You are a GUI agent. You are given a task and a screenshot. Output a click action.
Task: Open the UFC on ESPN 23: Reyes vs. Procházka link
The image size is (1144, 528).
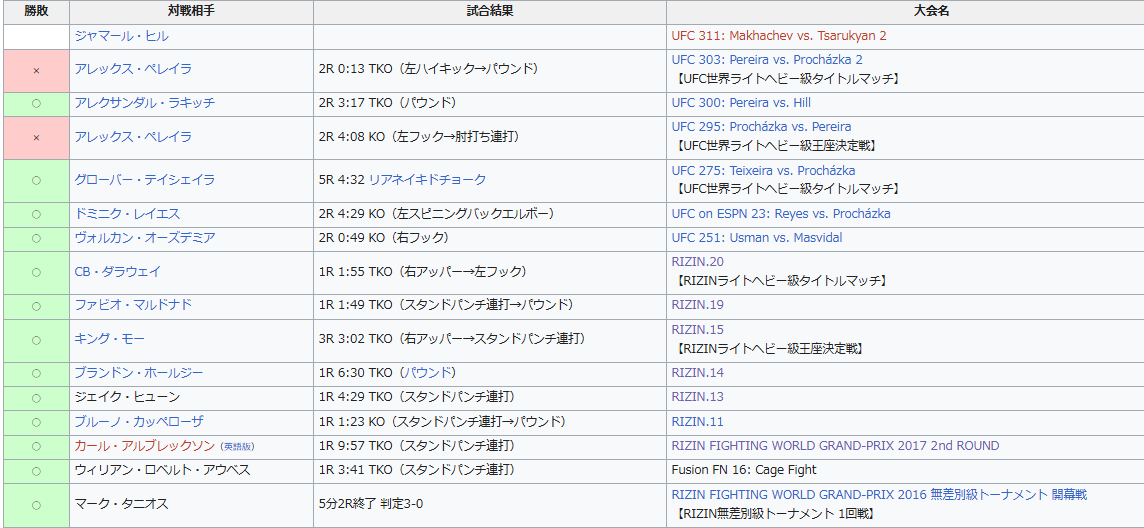click(x=781, y=214)
